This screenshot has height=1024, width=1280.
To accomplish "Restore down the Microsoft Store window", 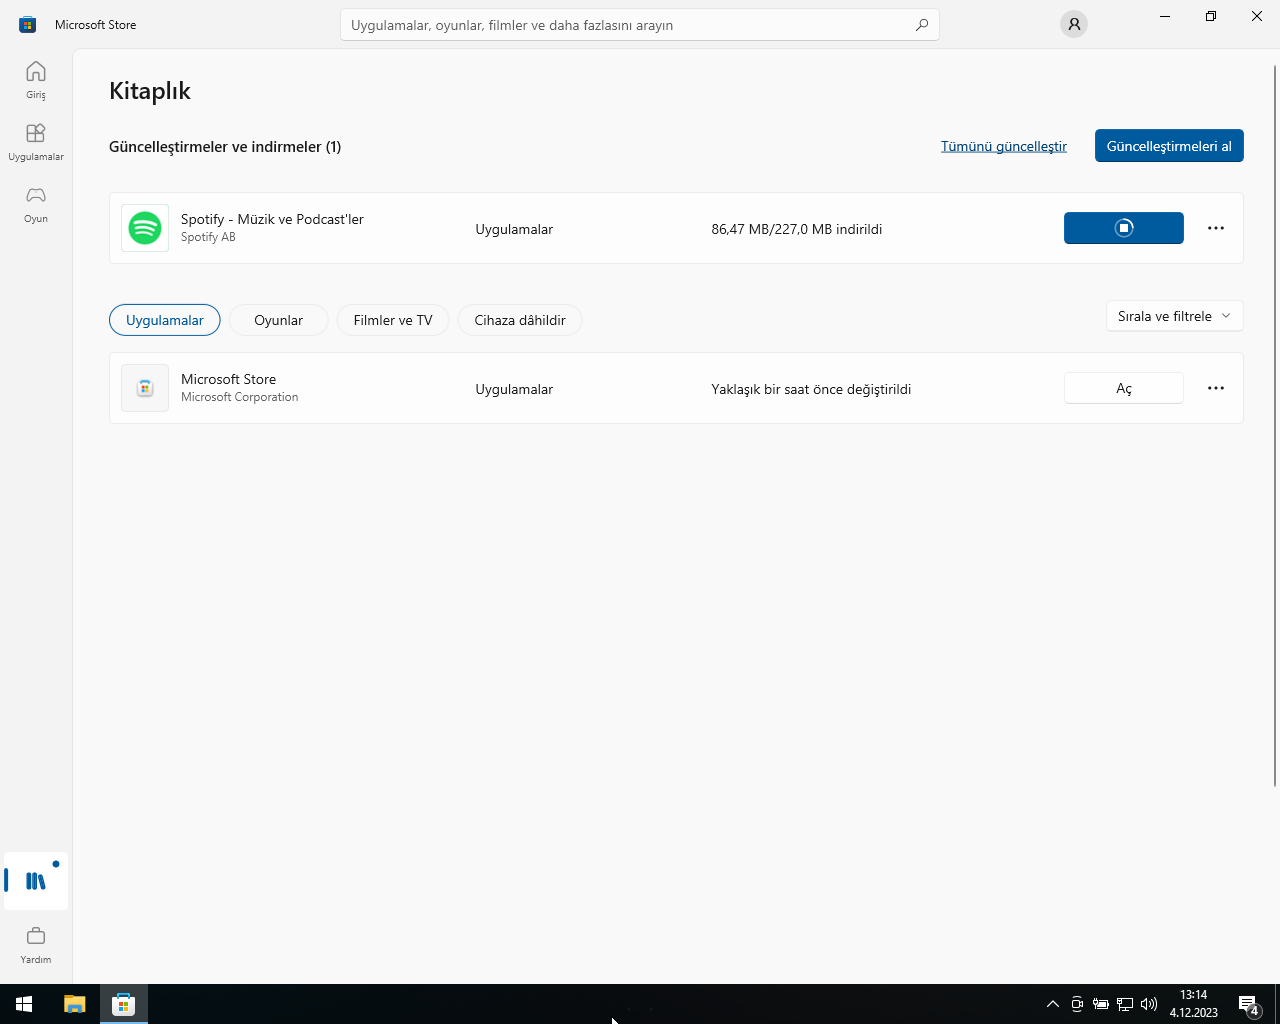I will [1211, 16].
